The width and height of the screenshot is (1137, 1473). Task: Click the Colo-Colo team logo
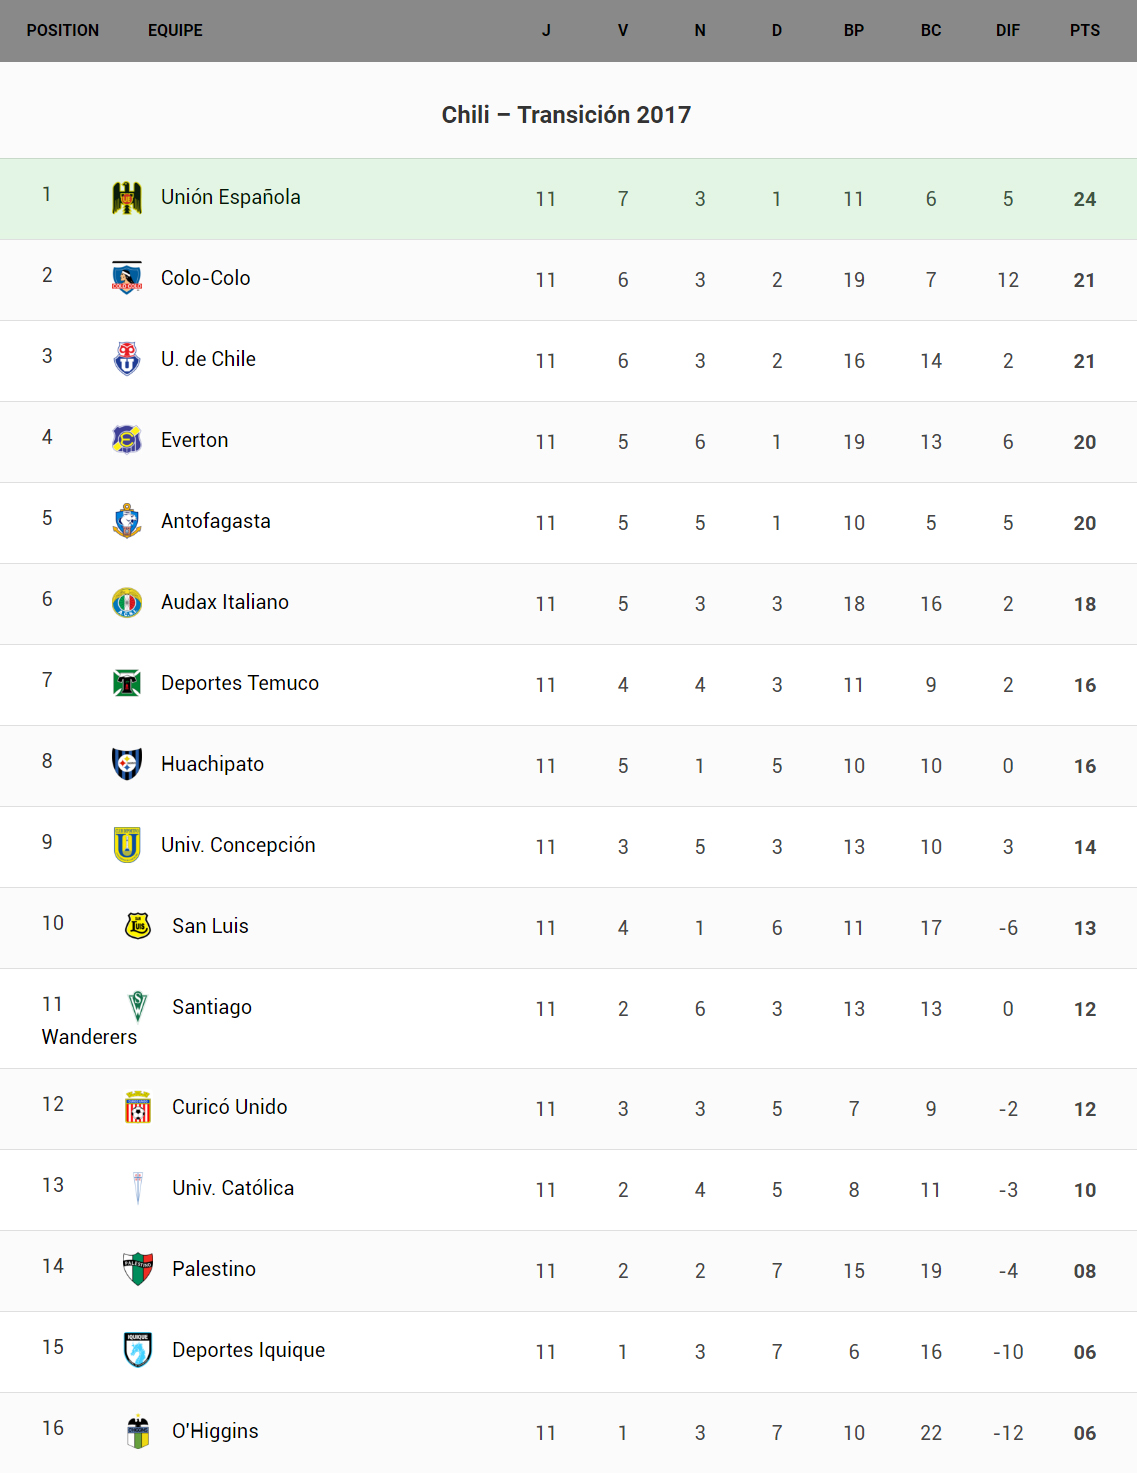(127, 278)
